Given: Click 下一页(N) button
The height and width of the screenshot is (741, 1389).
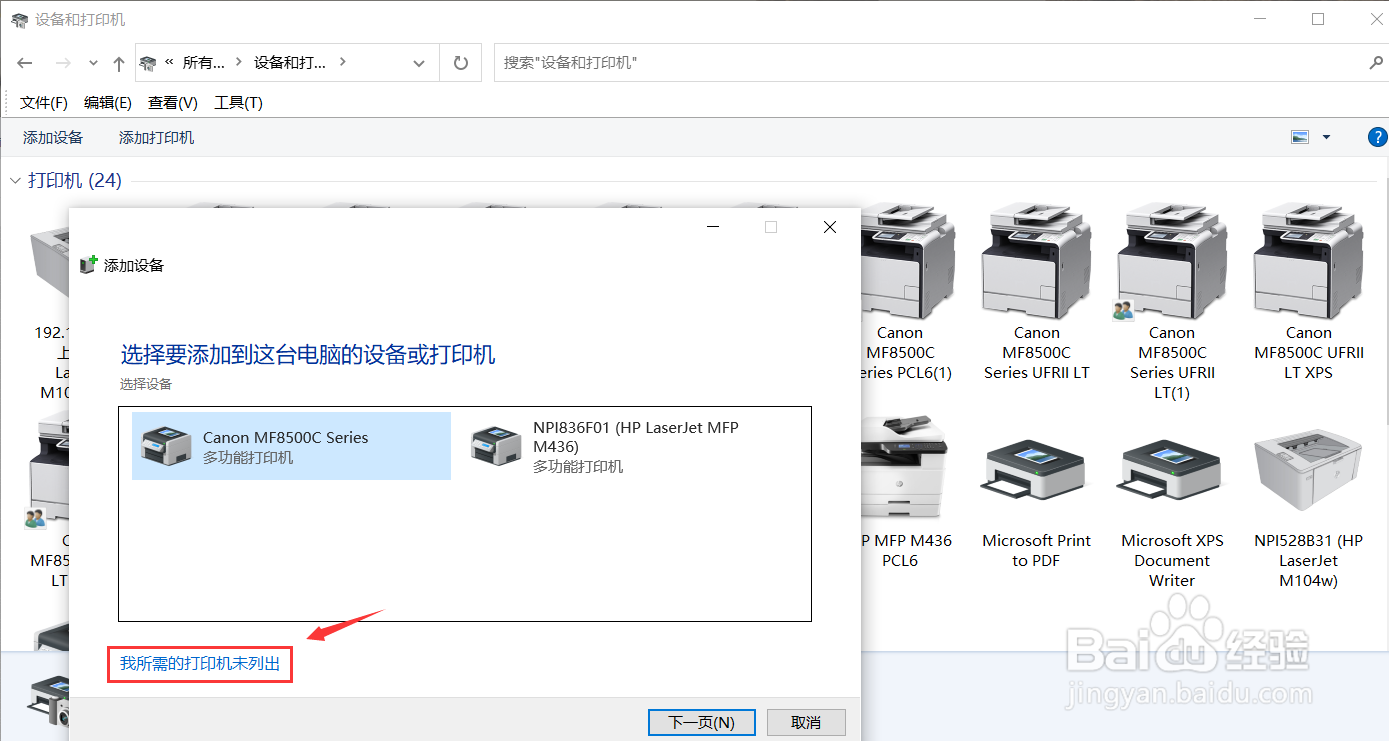Looking at the screenshot, I should point(701,722).
